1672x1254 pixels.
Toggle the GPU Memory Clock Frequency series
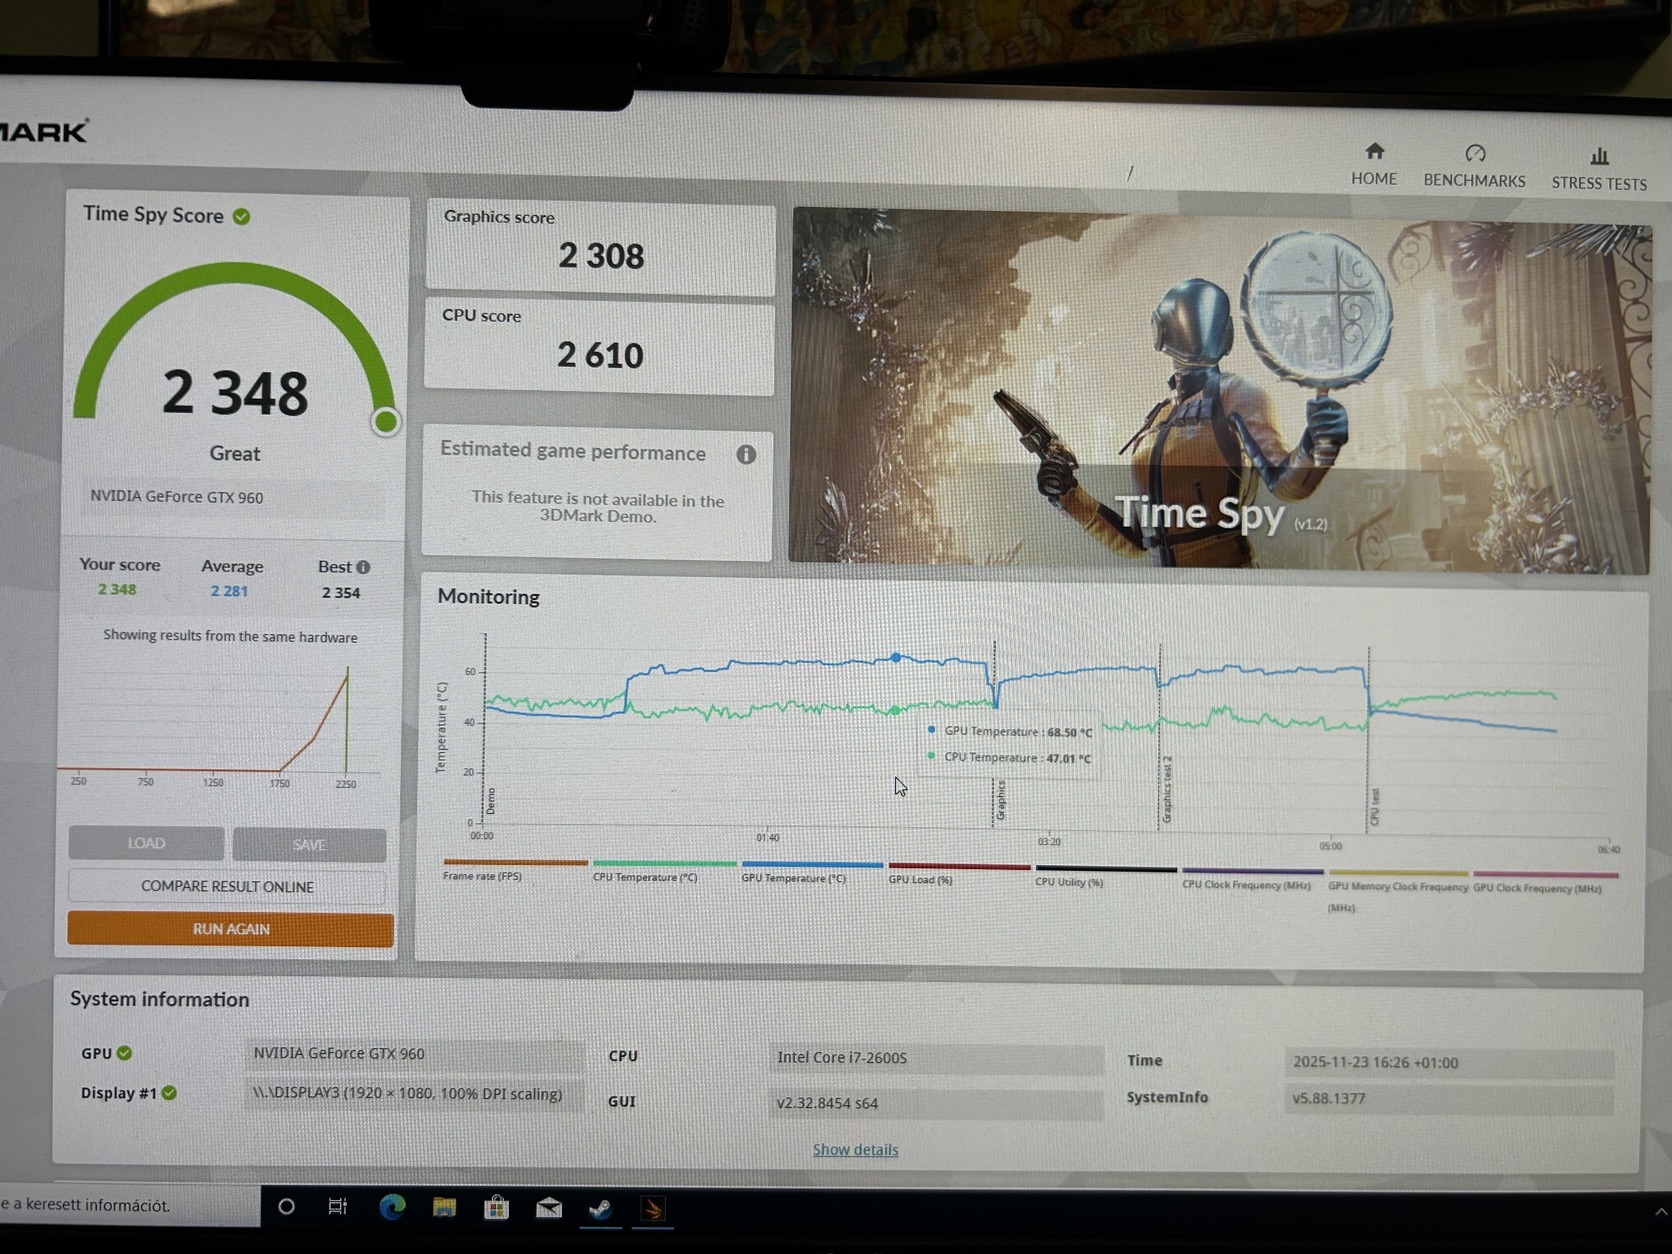point(1398,890)
